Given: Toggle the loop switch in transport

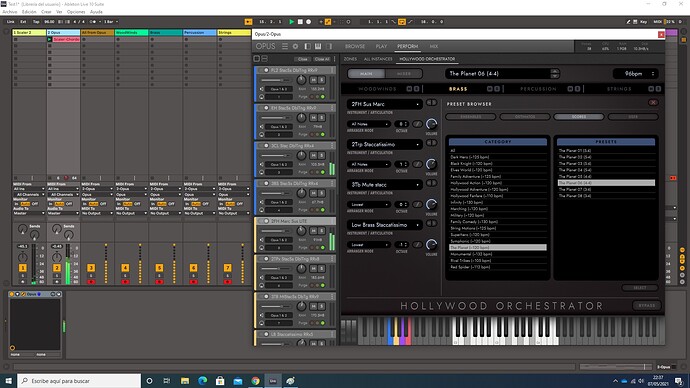Looking at the screenshot, I should (402, 22).
